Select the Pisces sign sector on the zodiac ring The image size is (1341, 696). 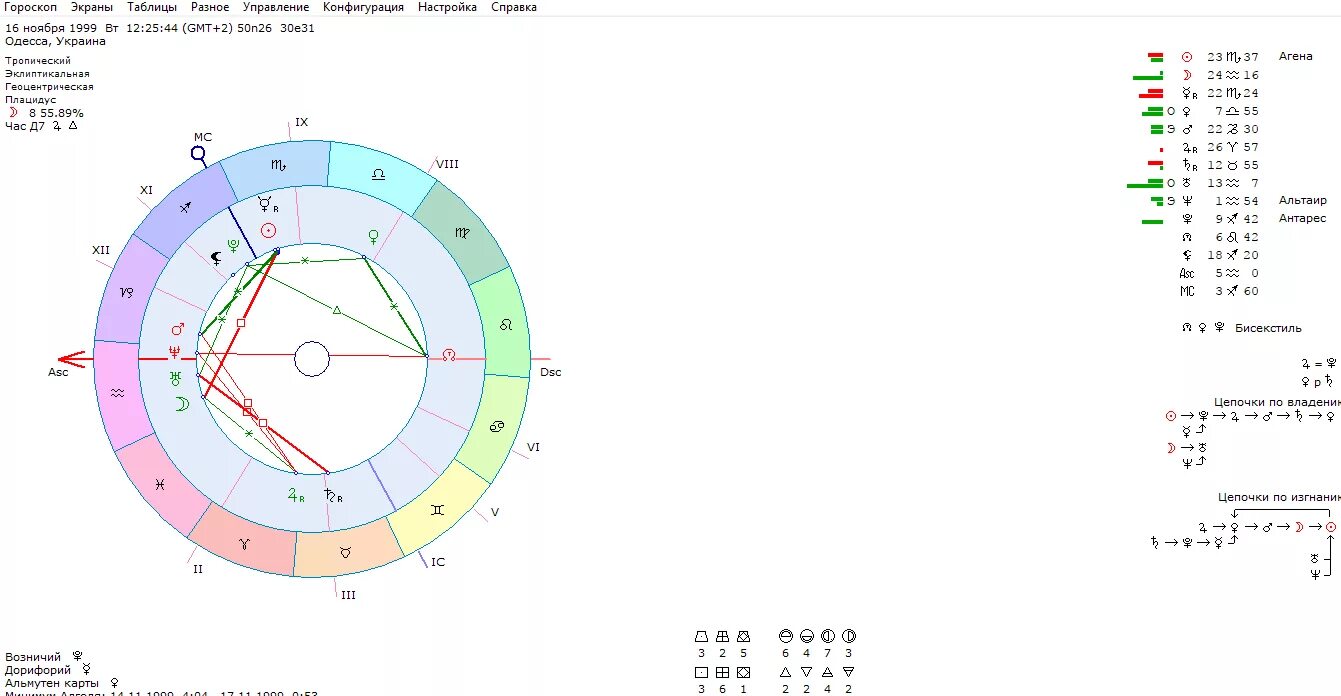pos(161,484)
